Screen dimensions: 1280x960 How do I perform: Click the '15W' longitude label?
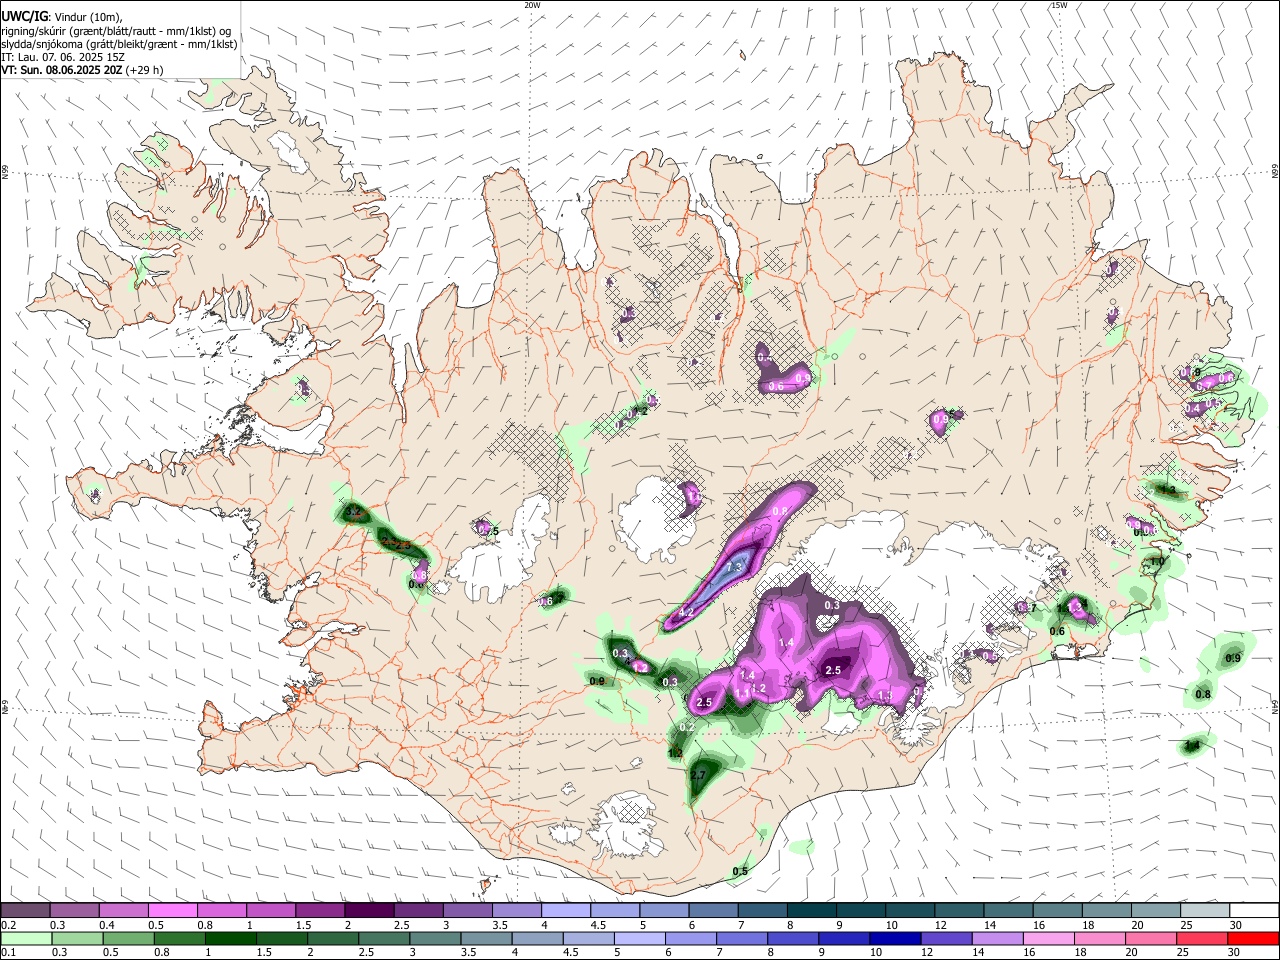(x=1059, y=5)
